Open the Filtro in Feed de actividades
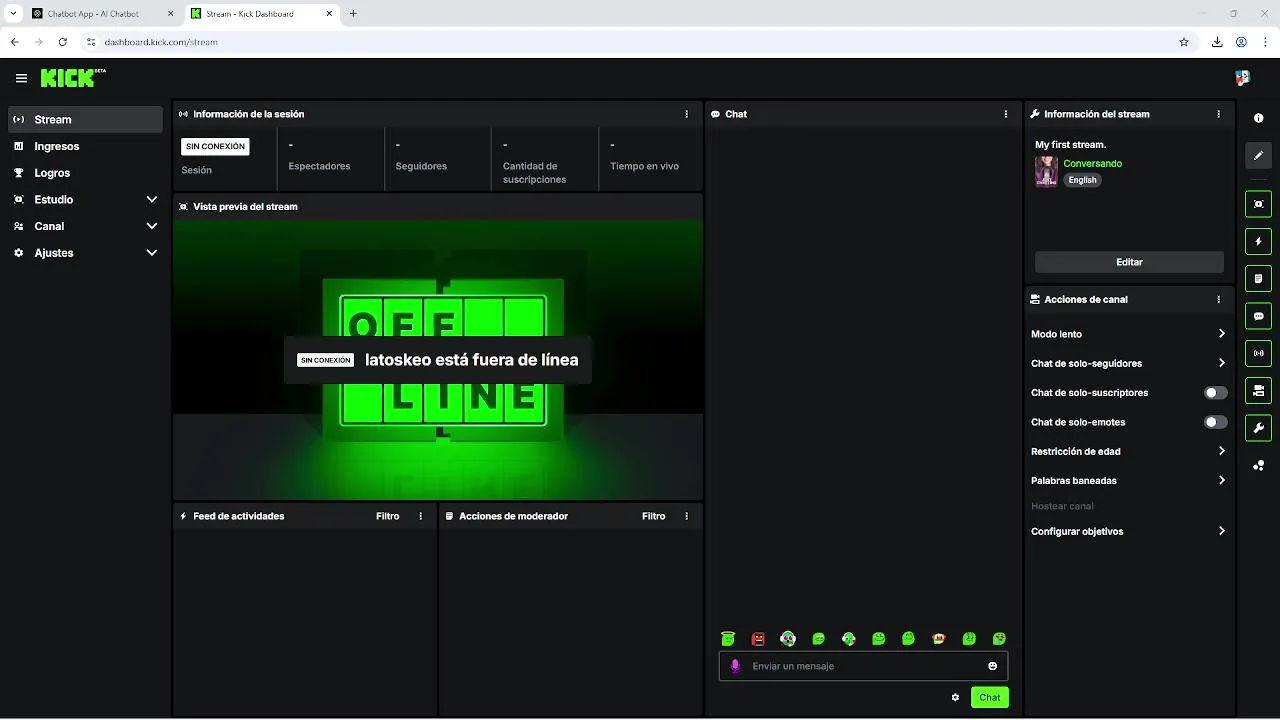Screen dimensions: 1280x720 pyautogui.click(x=388, y=516)
